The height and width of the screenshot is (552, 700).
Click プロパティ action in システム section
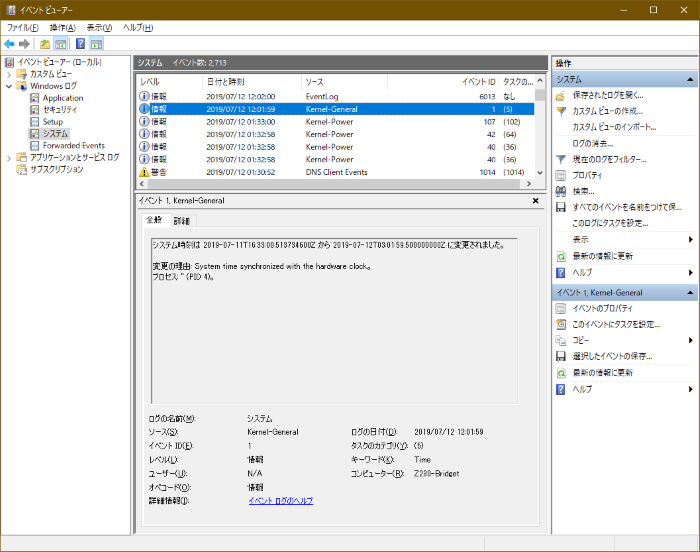587,176
